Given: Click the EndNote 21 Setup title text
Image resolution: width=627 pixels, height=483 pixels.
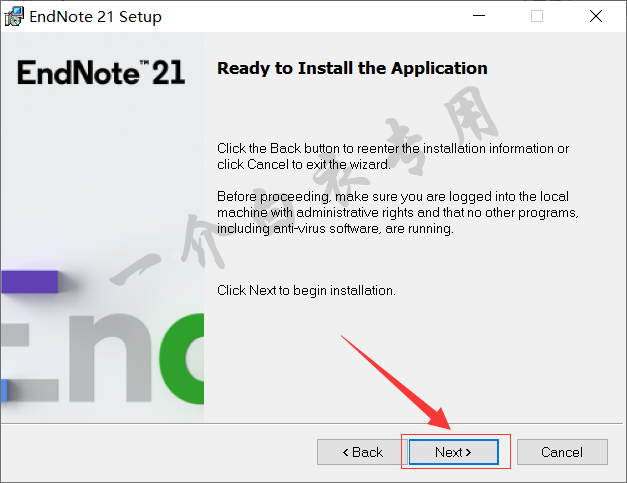Looking at the screenshot, I should coord(96,17).
